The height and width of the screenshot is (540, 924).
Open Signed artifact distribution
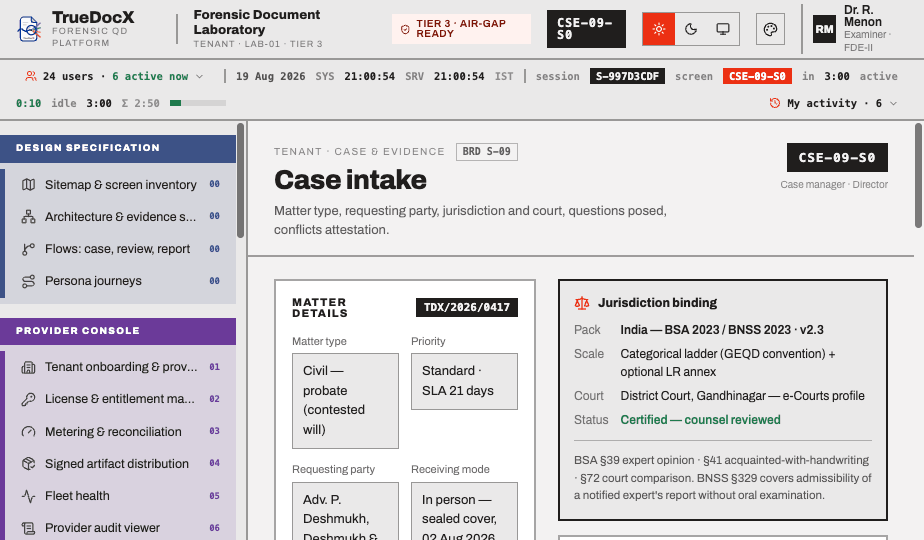[120, 463]
